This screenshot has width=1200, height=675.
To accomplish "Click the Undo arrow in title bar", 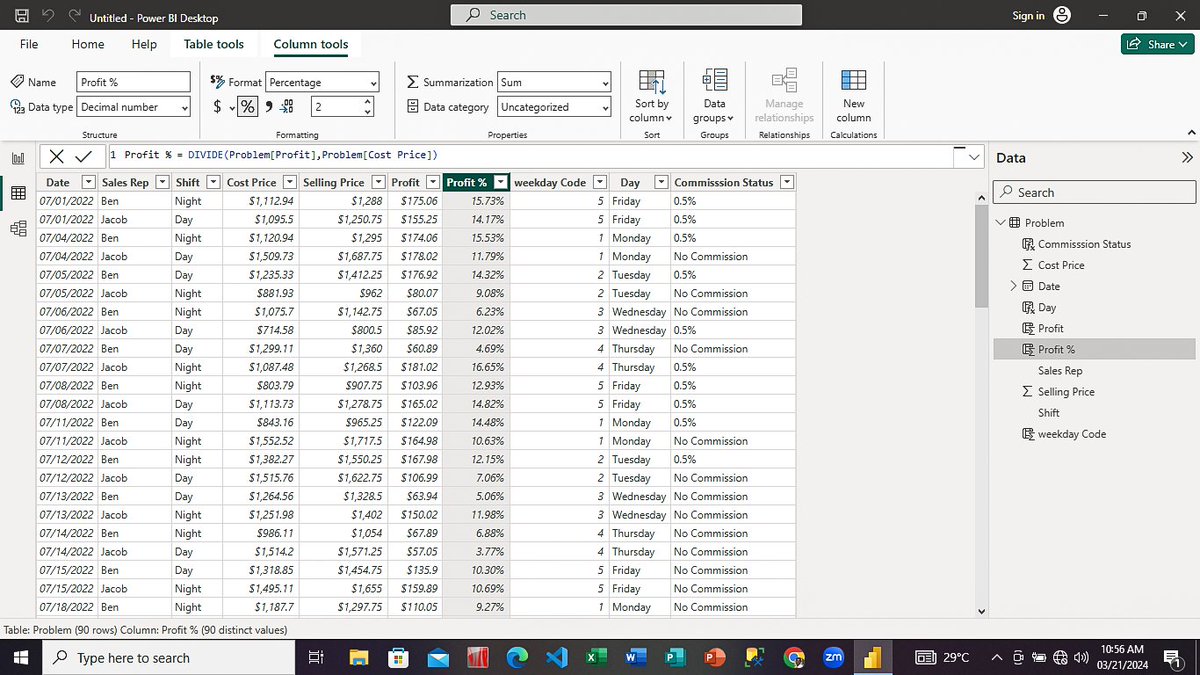I will coord(48,16).
